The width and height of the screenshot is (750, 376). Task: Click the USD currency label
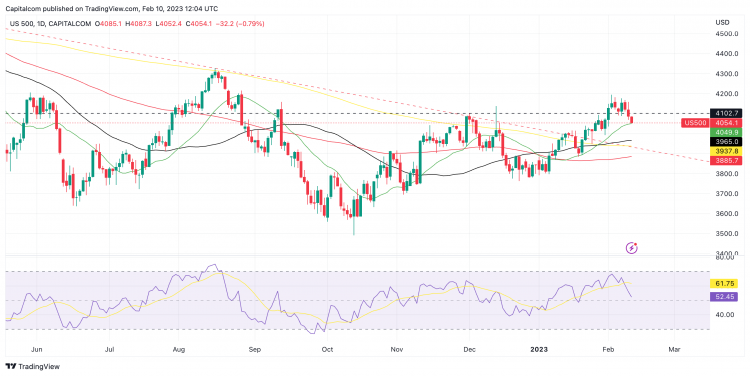(x=722, y=22)
